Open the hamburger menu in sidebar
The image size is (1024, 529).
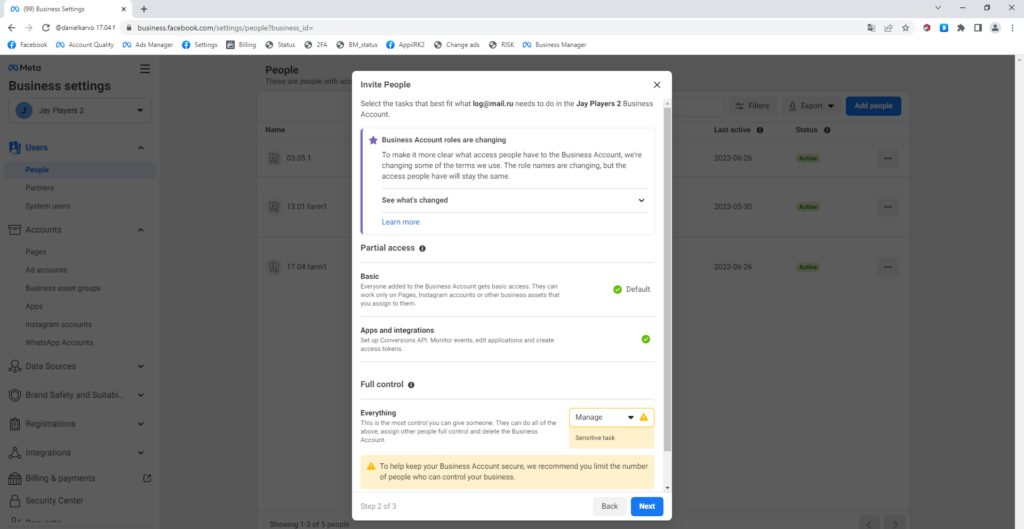(x=145, y=68)
